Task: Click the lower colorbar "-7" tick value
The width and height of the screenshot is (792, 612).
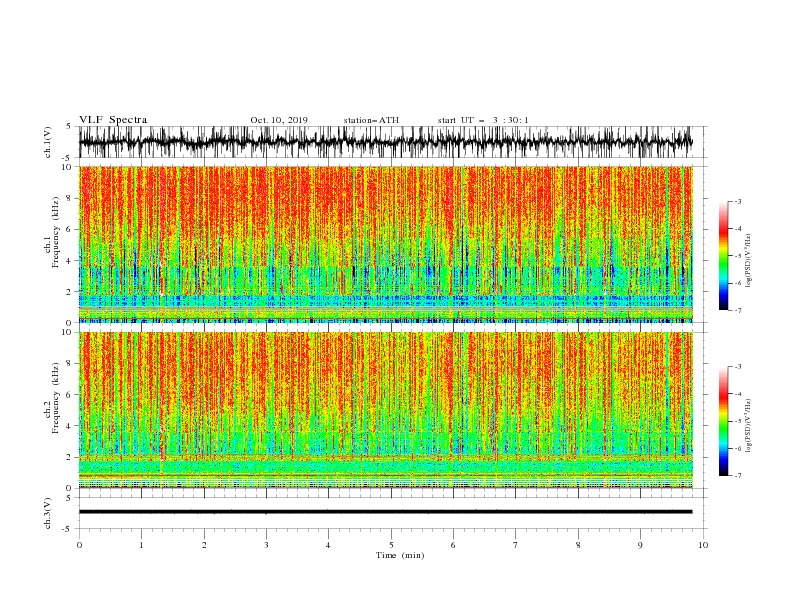Action: pos(738,476)
